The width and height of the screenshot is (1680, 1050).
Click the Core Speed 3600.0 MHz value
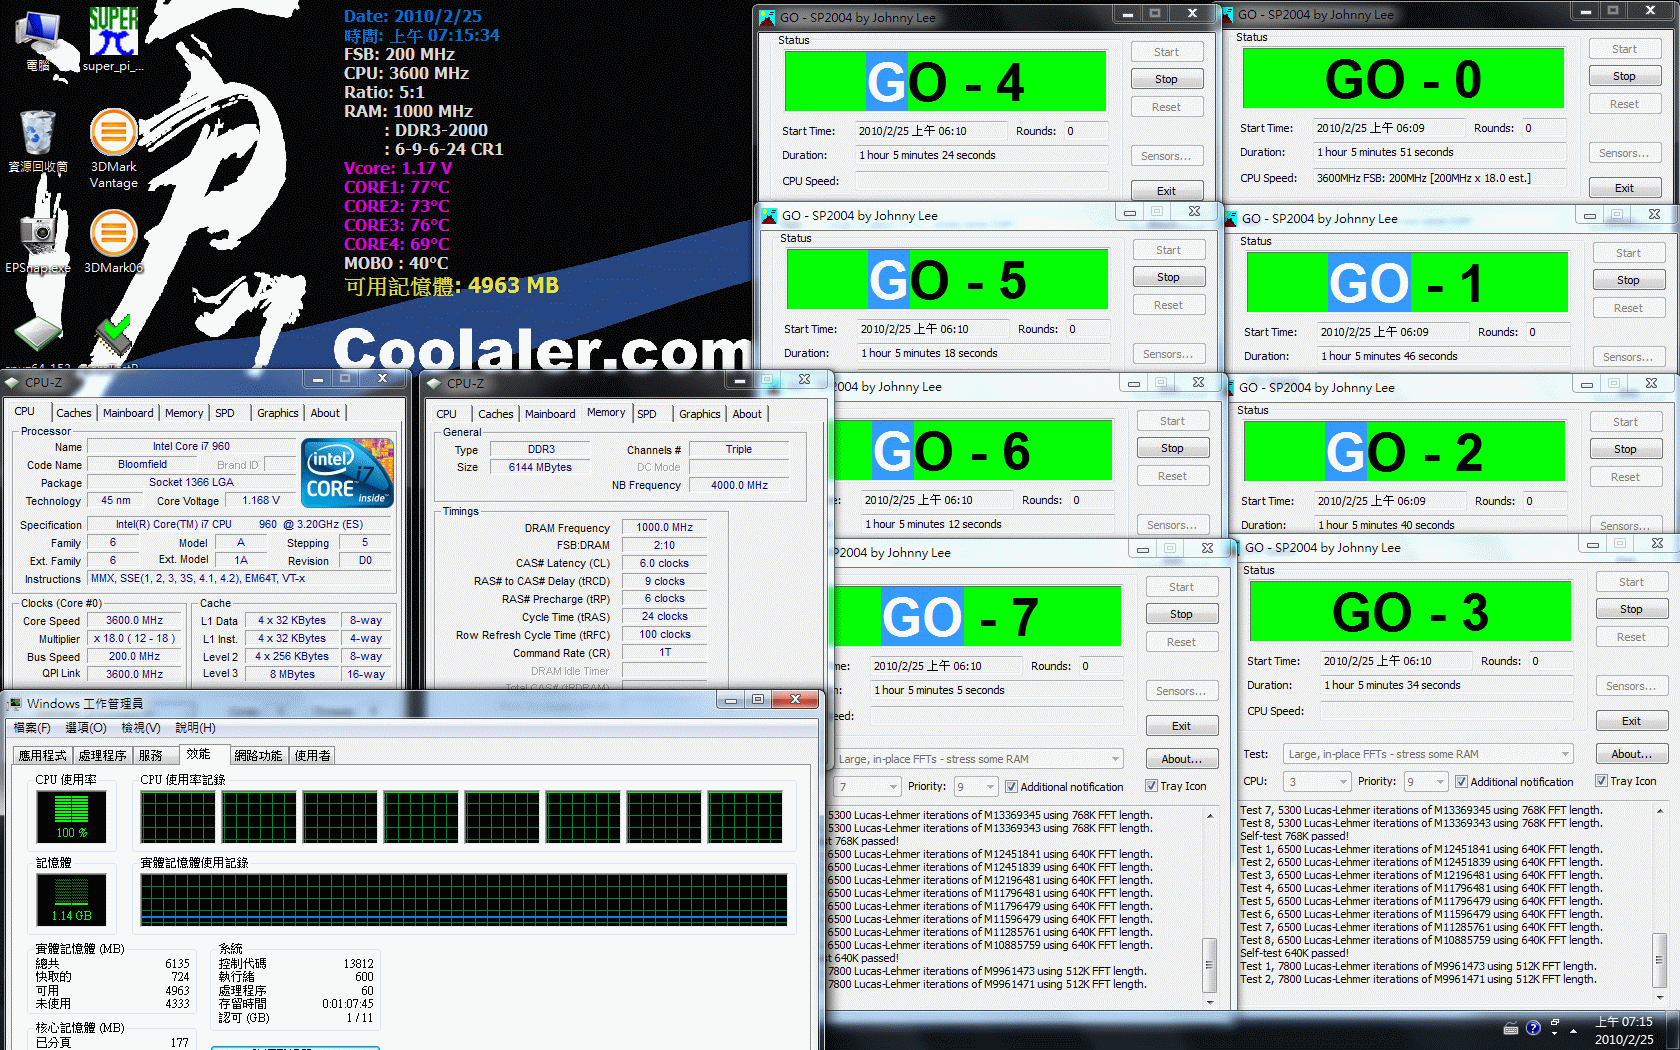pyautogui.click(x=134, y=620)
